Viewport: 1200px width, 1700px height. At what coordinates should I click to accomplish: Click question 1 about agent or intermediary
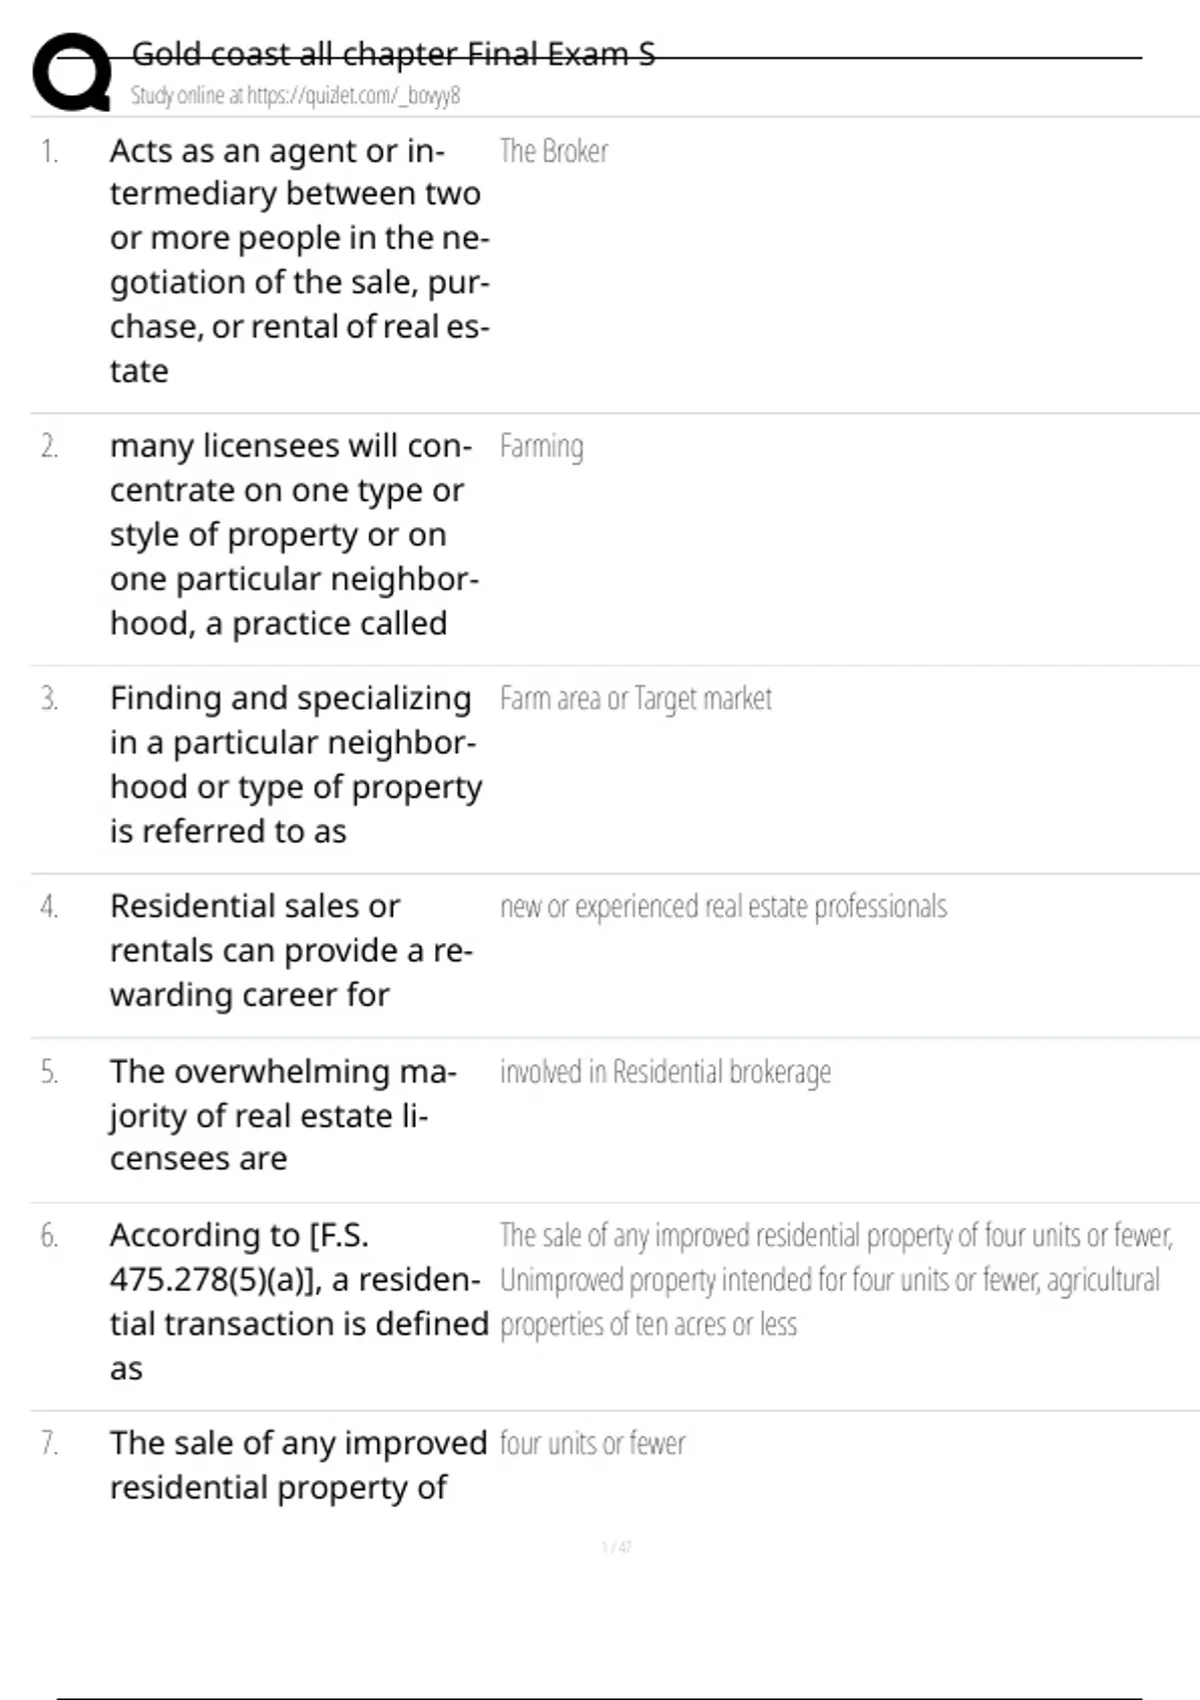299,260
